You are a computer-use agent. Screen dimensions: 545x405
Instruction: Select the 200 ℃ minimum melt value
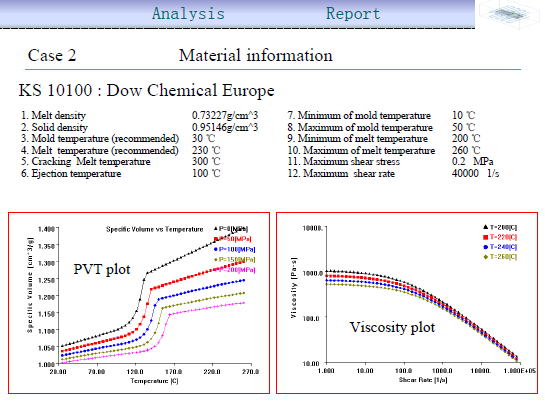[x=466, y=139]
